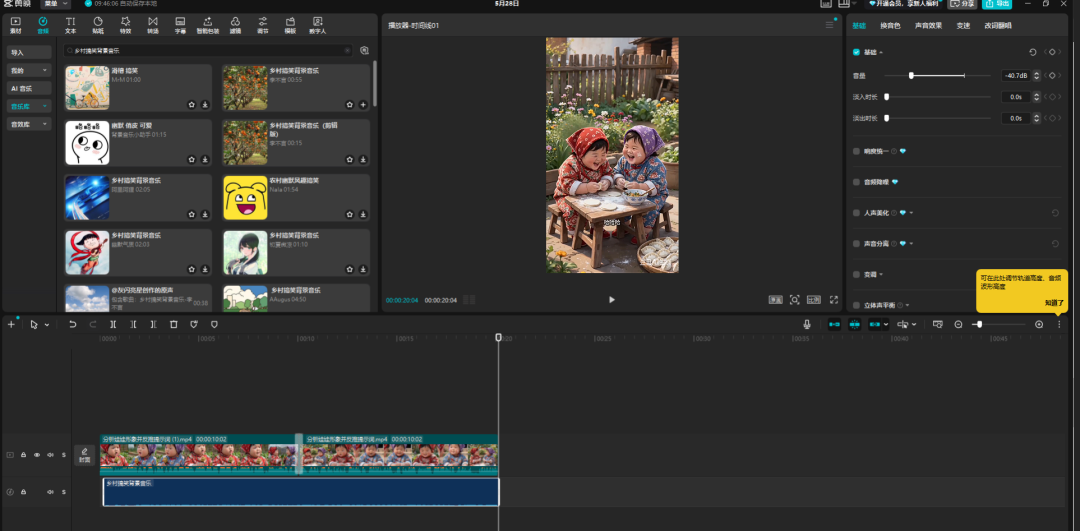Enable the 响度统一 checkbox
The image size is (1080, 531).
(856, 151)
